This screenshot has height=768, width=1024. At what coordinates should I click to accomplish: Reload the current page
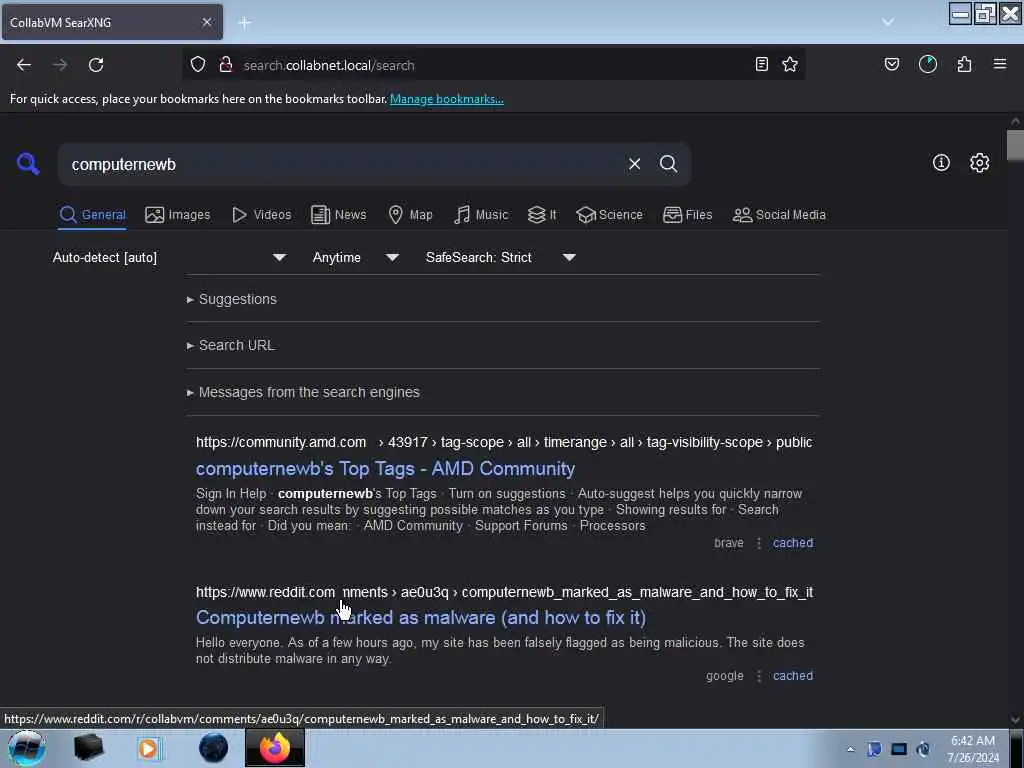[96, 65]
